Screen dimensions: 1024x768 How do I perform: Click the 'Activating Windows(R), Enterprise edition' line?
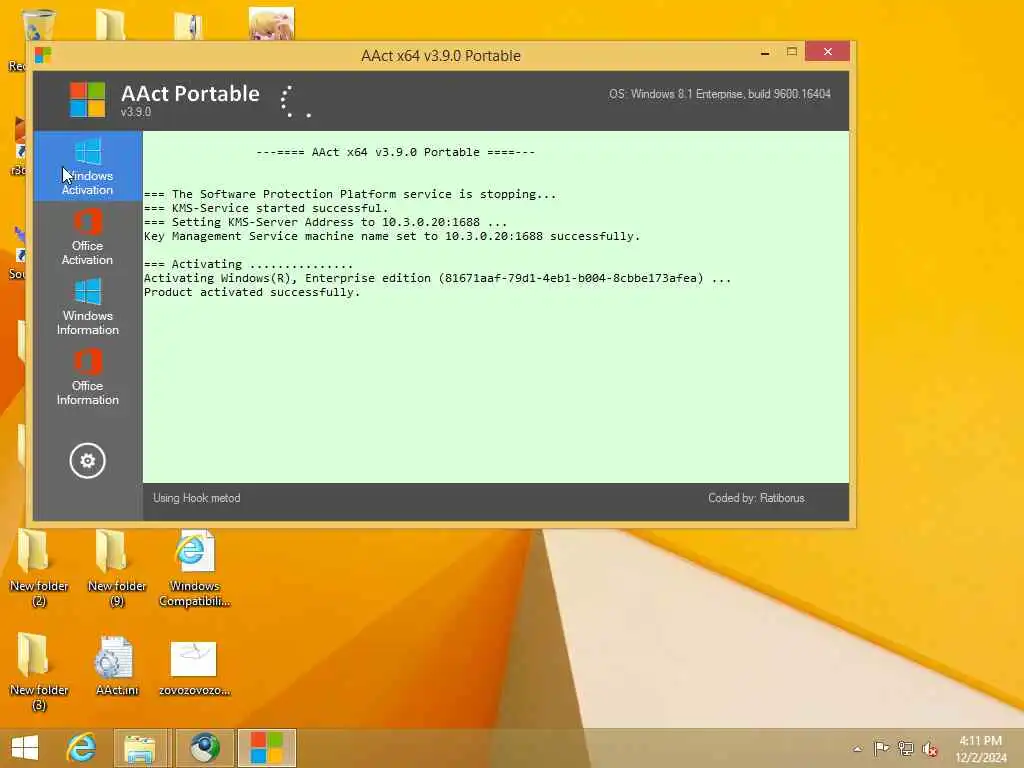click(437, 278)
